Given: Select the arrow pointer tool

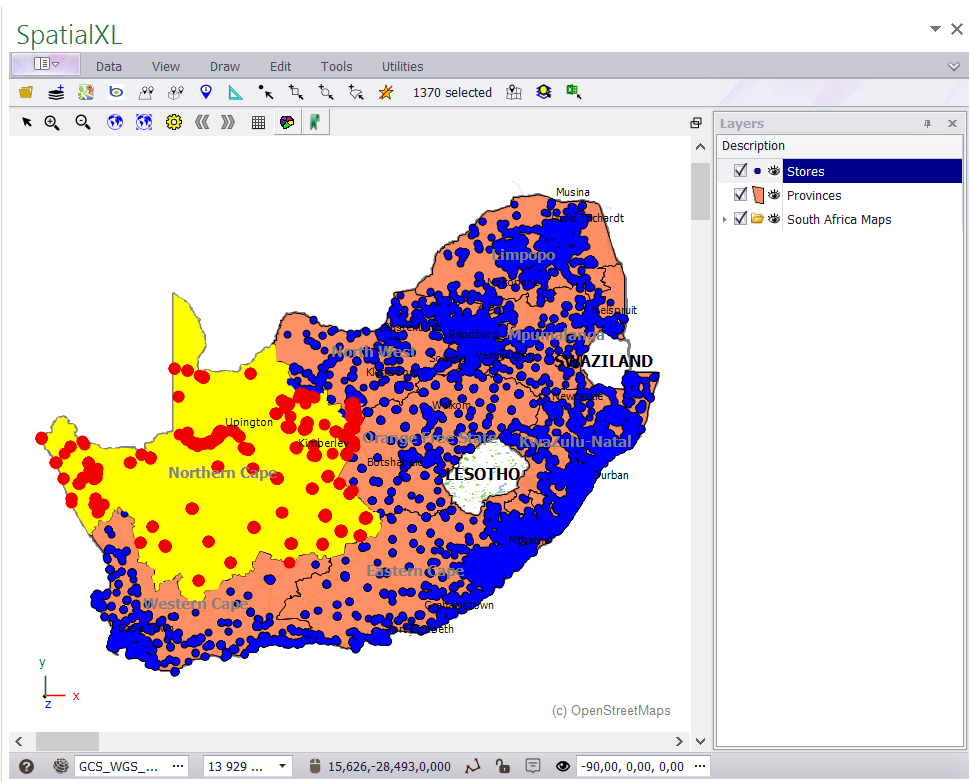Looking at the screenshot, I should [27, 122].
